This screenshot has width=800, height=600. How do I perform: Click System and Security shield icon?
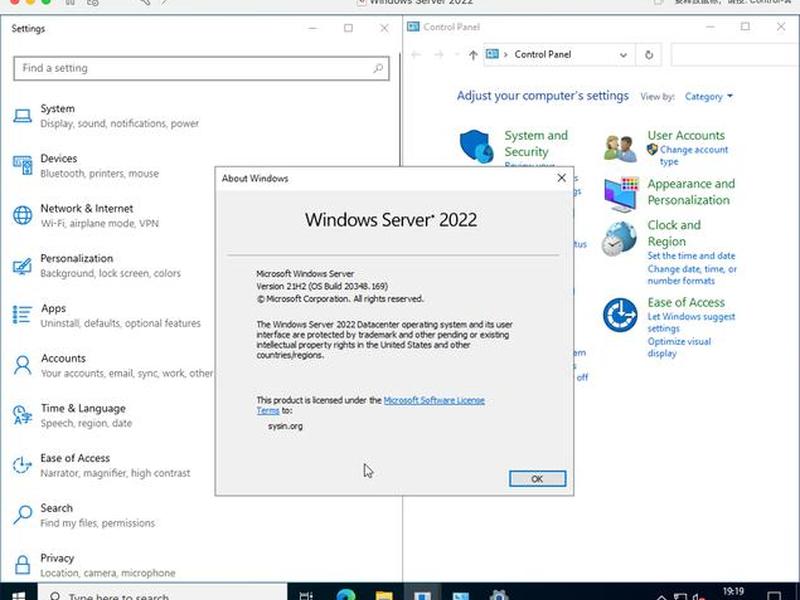coord(477,146)
